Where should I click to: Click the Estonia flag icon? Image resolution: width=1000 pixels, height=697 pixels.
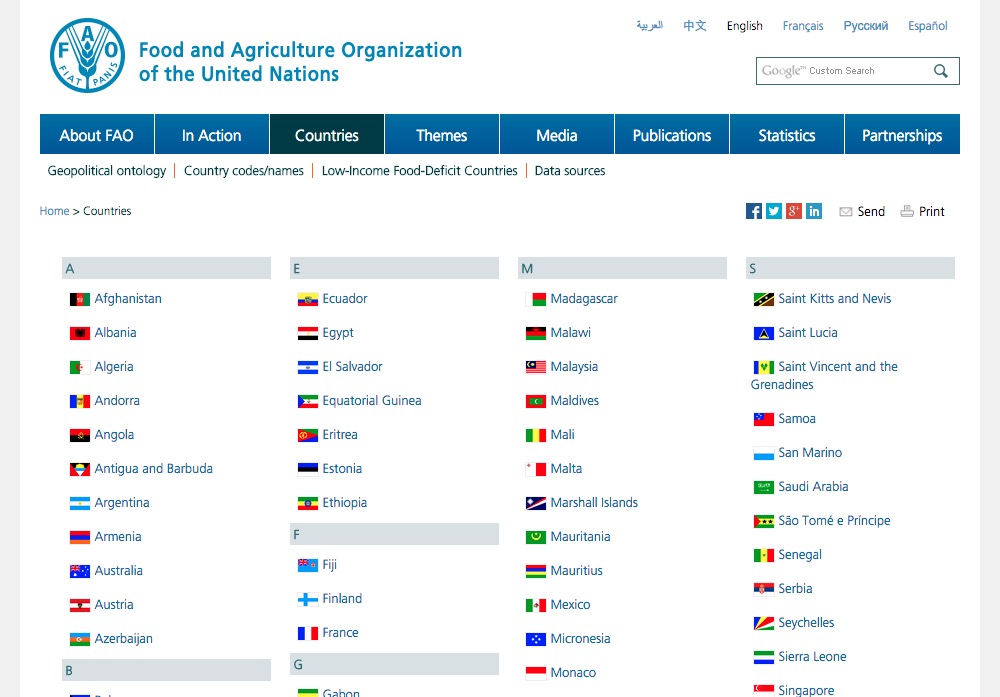[308, 469]
